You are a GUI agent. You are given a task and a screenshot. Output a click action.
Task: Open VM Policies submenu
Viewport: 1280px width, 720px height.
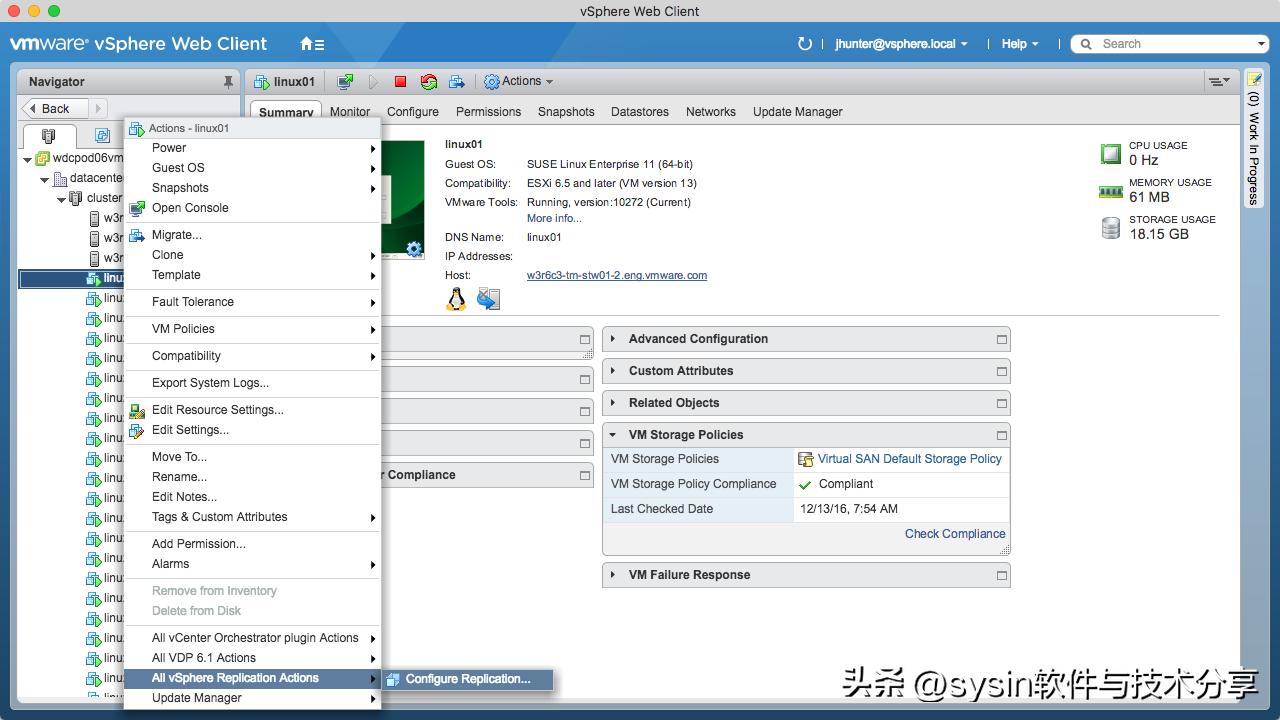point(252,329)
